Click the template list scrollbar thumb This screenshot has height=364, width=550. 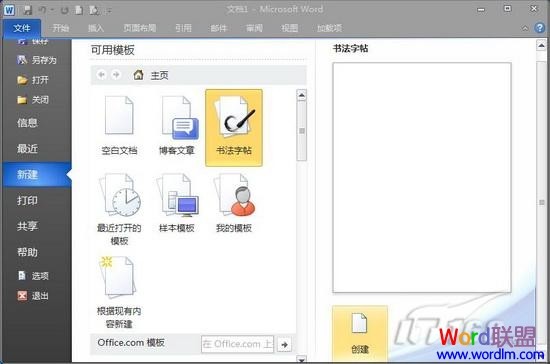(301, 131)
